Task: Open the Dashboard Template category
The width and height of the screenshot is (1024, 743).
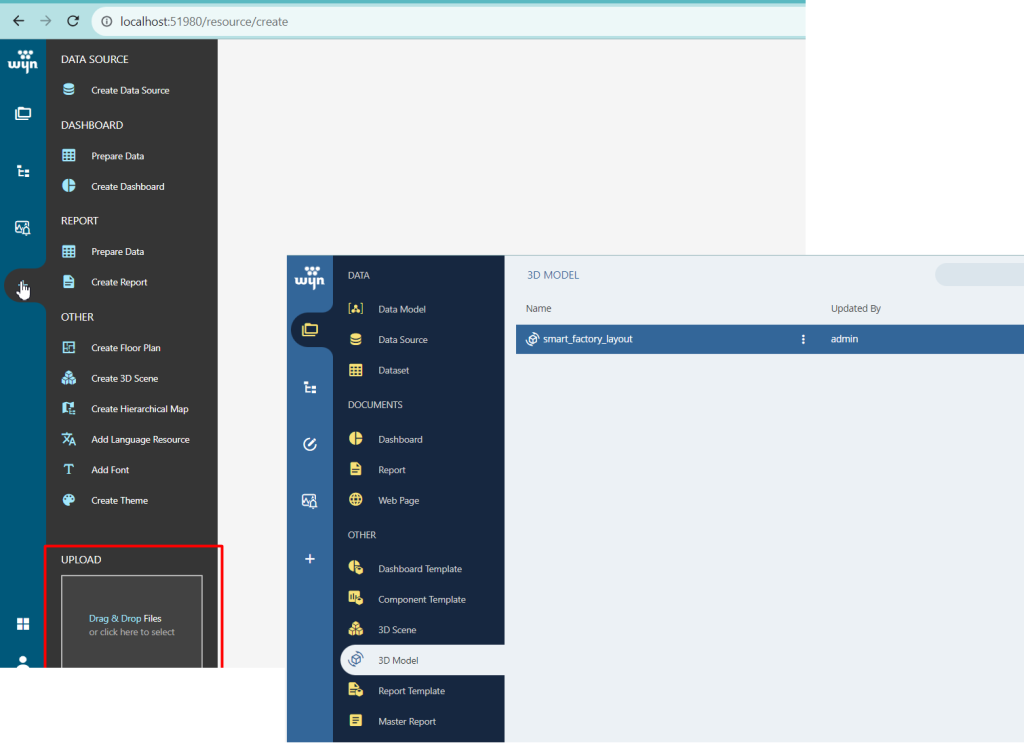Action: click(419, 569)
